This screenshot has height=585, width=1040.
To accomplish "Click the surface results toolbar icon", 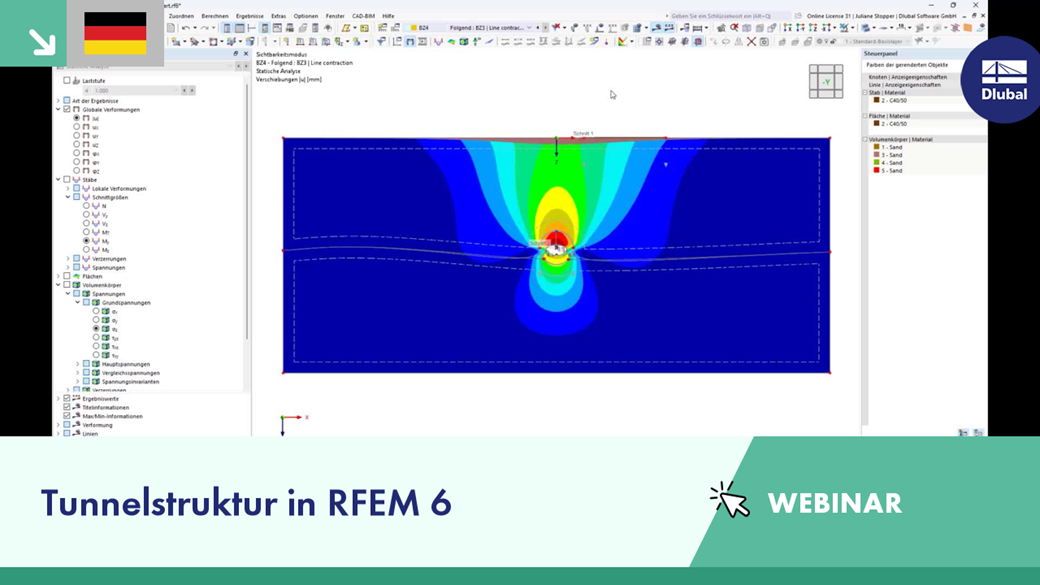I will (x=451, y=42).
